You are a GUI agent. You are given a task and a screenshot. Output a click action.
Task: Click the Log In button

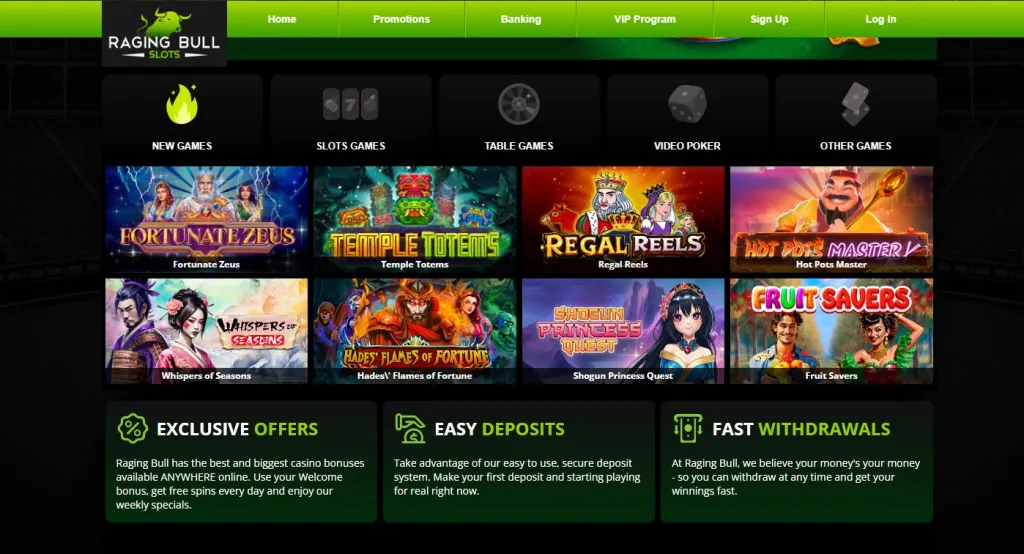880,19
